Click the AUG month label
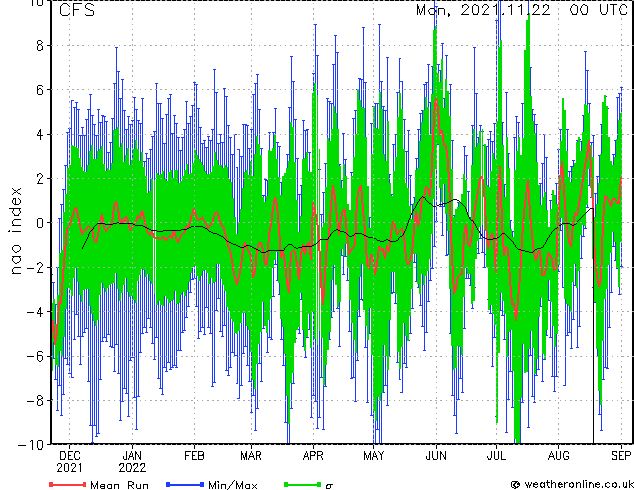Image resolution: width=634 pixels, height=490 pixels. pos(558,456)
